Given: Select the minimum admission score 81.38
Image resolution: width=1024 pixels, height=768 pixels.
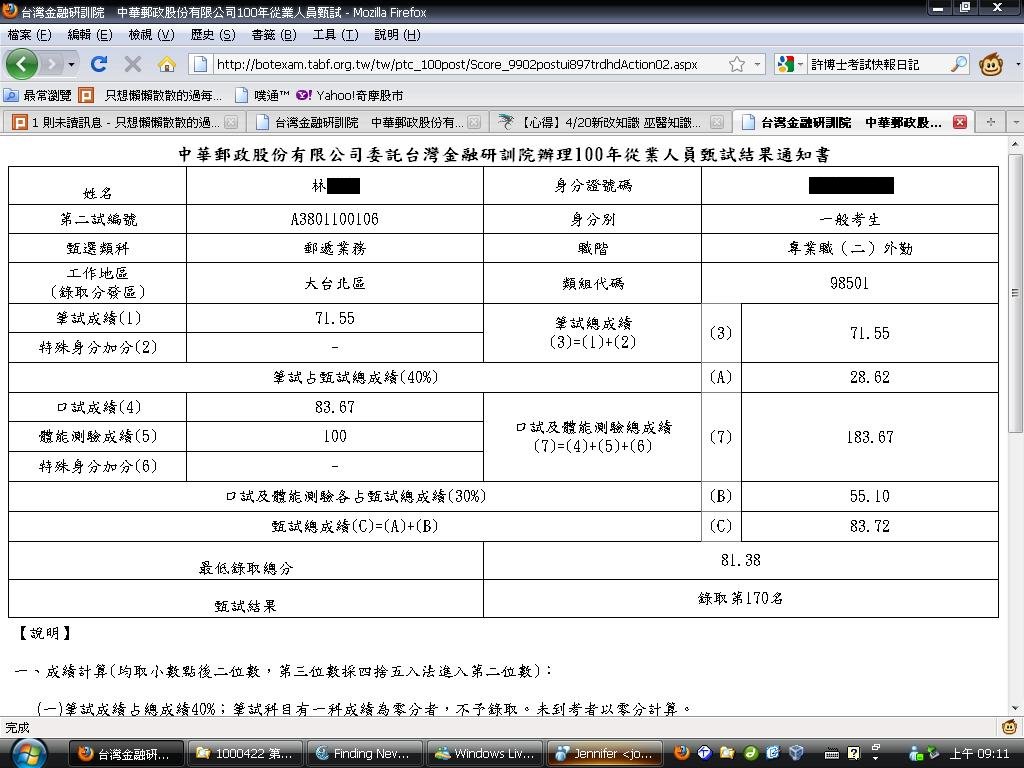Looking at the screenshot, I should pos(741,560).
